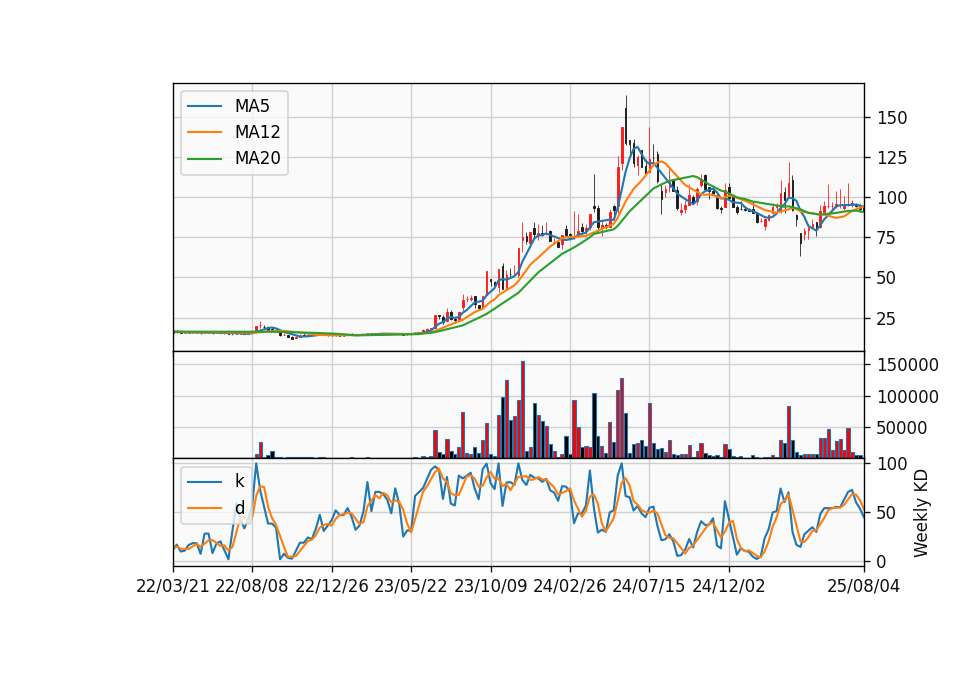Image resolution: width=960 pixels, height=690 pixels.
Task: Click the 24/12/02 date tick label
Action: point(729,586)
